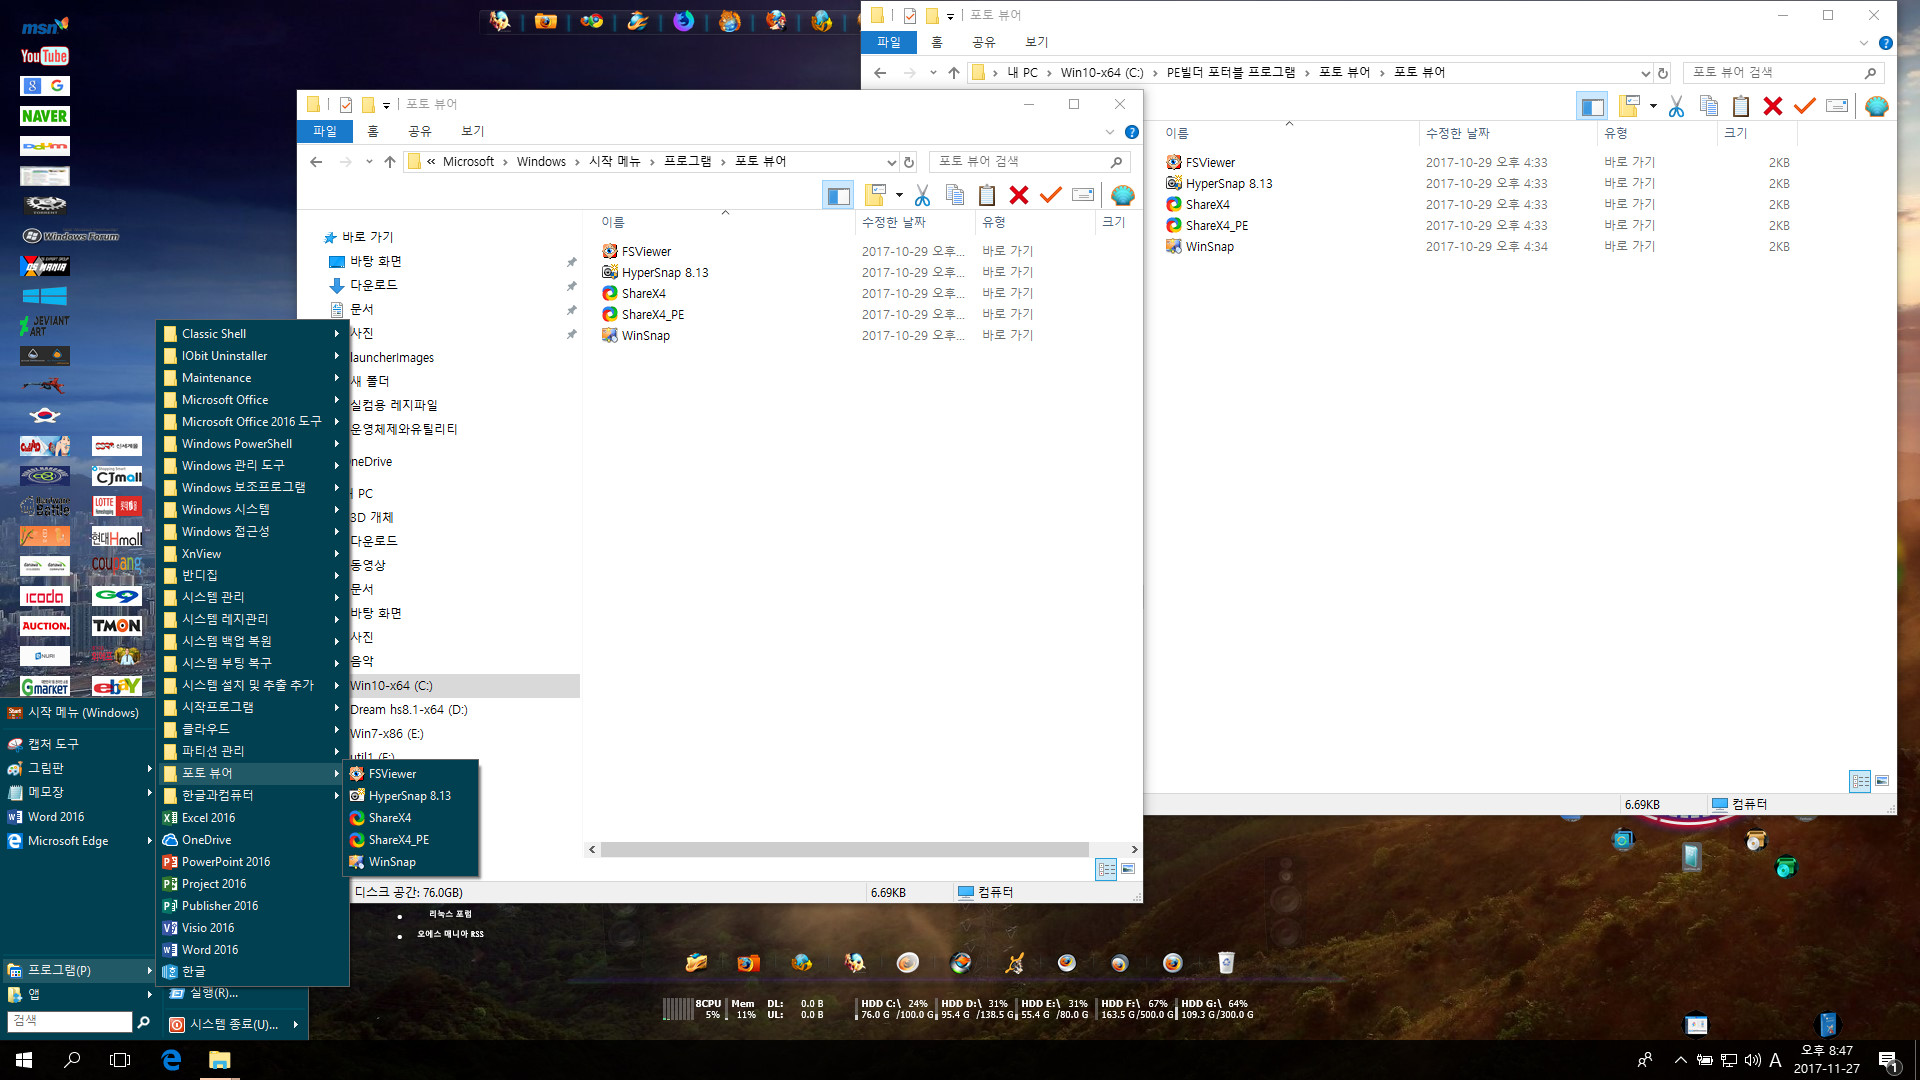Click Cut scissors icon in back Explorer window

pyautogui.click(x=1676, y=106)
